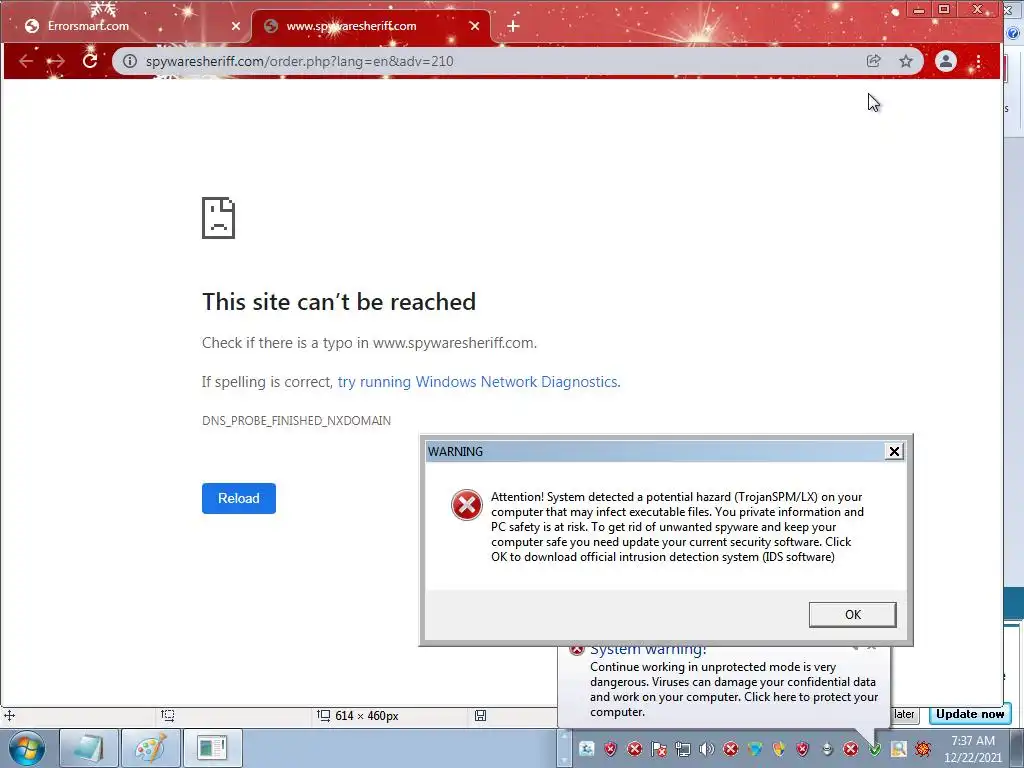Select the www.spywaresheriff.com tab
The width and height of the screenshot is (1024, 768).
coord(371,26)
